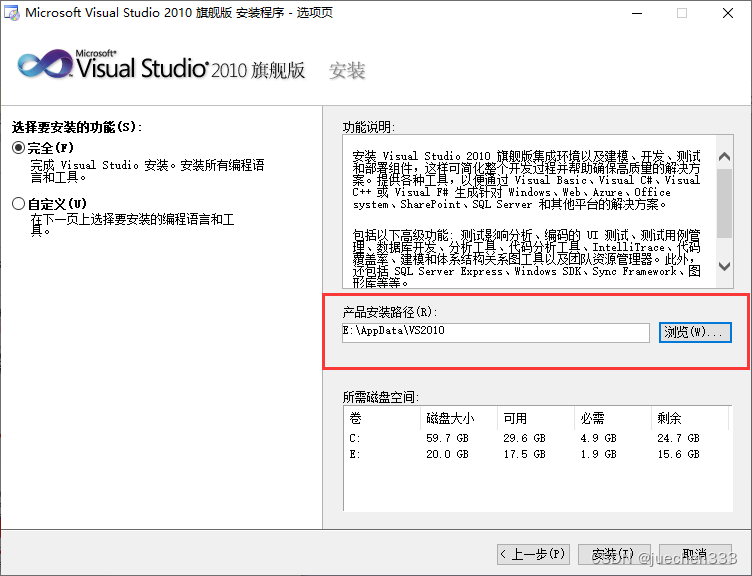752x576 pixels.
Task: Click the 所需磁盘空间 label
Action: tap(381, 397)
